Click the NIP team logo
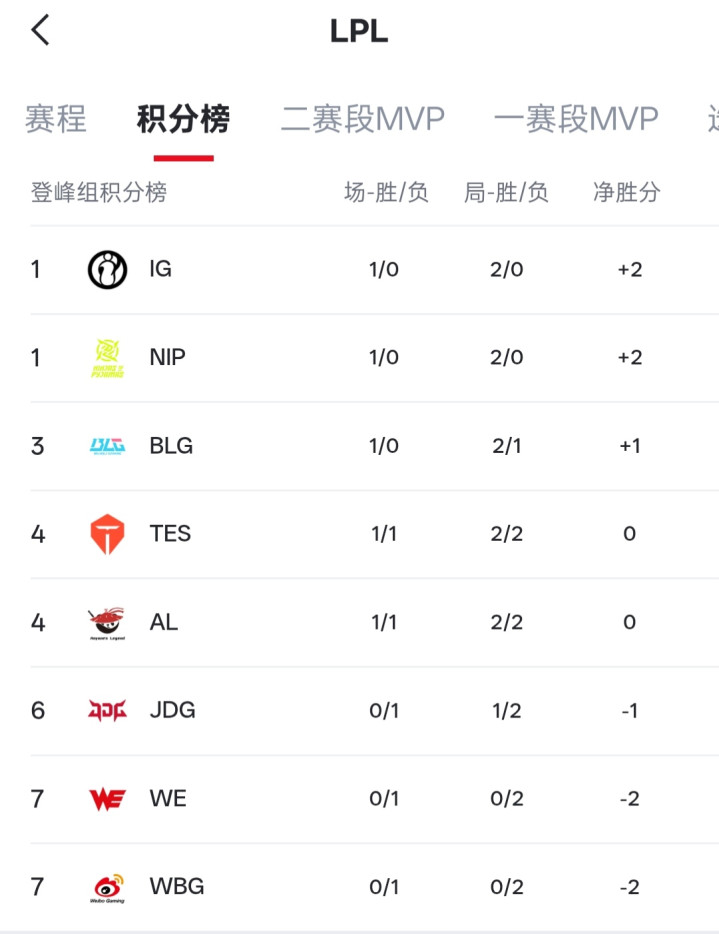Screen dimensions: 719x934 tap(107, 358)
